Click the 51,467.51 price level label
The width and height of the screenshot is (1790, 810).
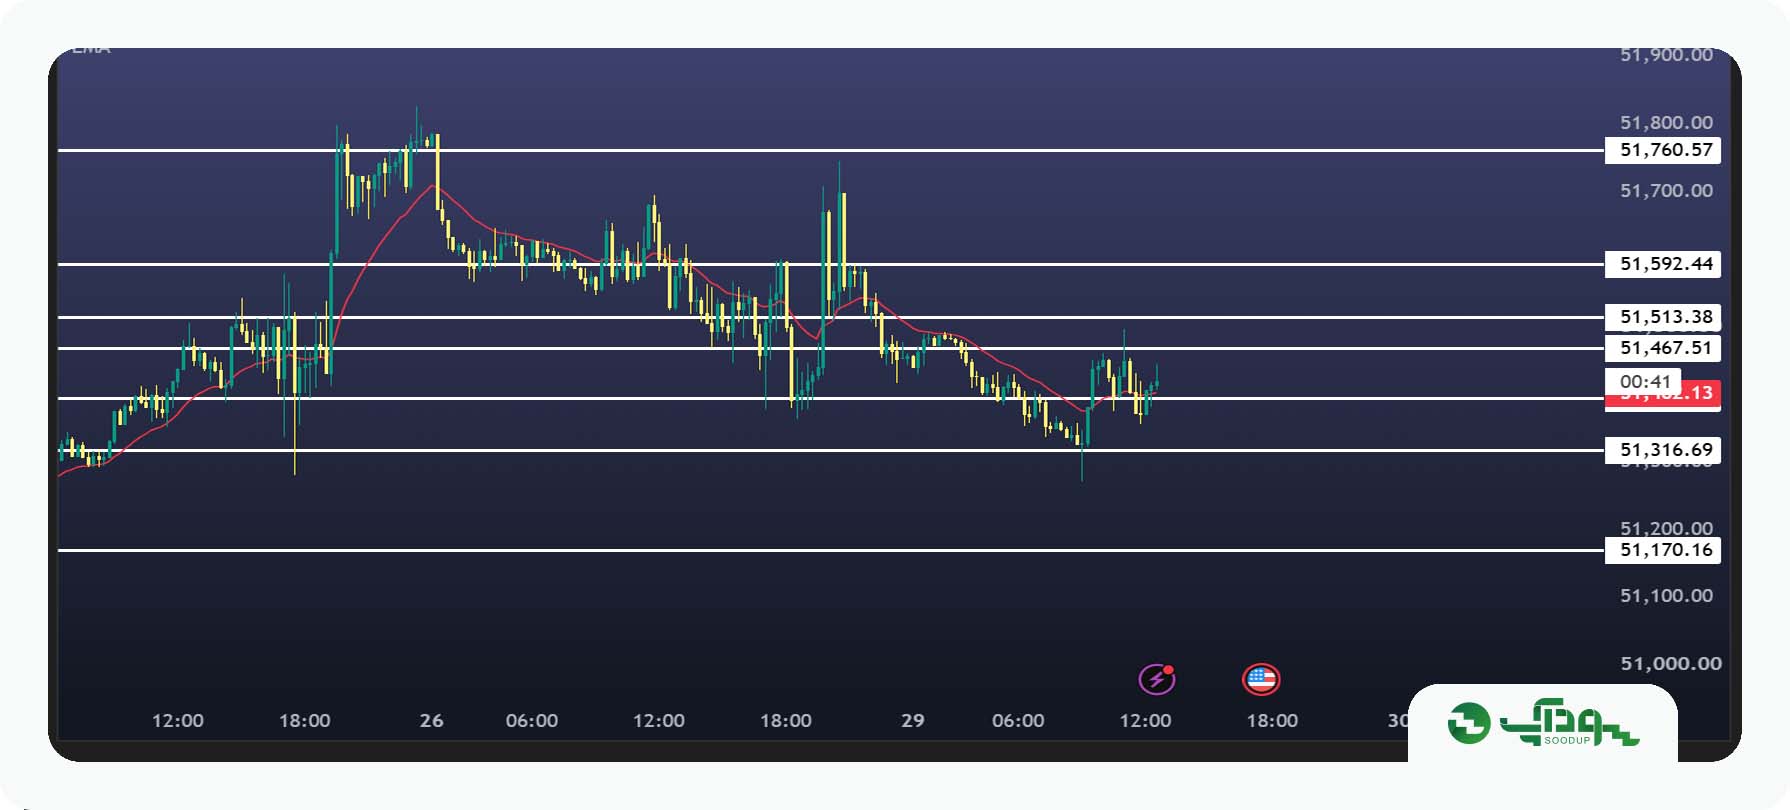tap(1663, 348)
